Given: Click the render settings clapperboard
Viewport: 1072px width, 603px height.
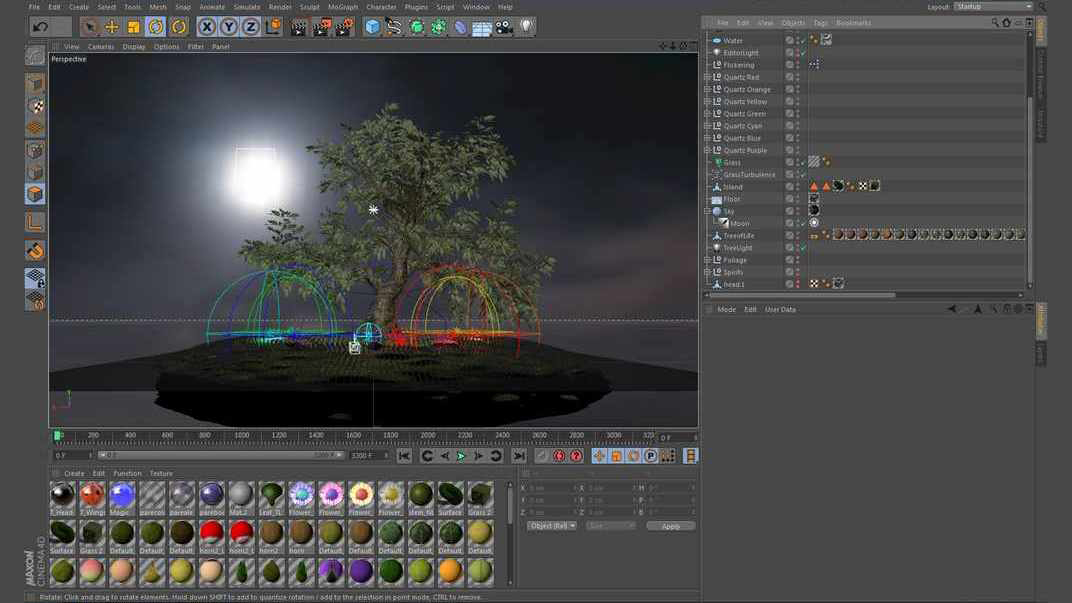Looking at the screenshot, I should click(x=344, y=27).
